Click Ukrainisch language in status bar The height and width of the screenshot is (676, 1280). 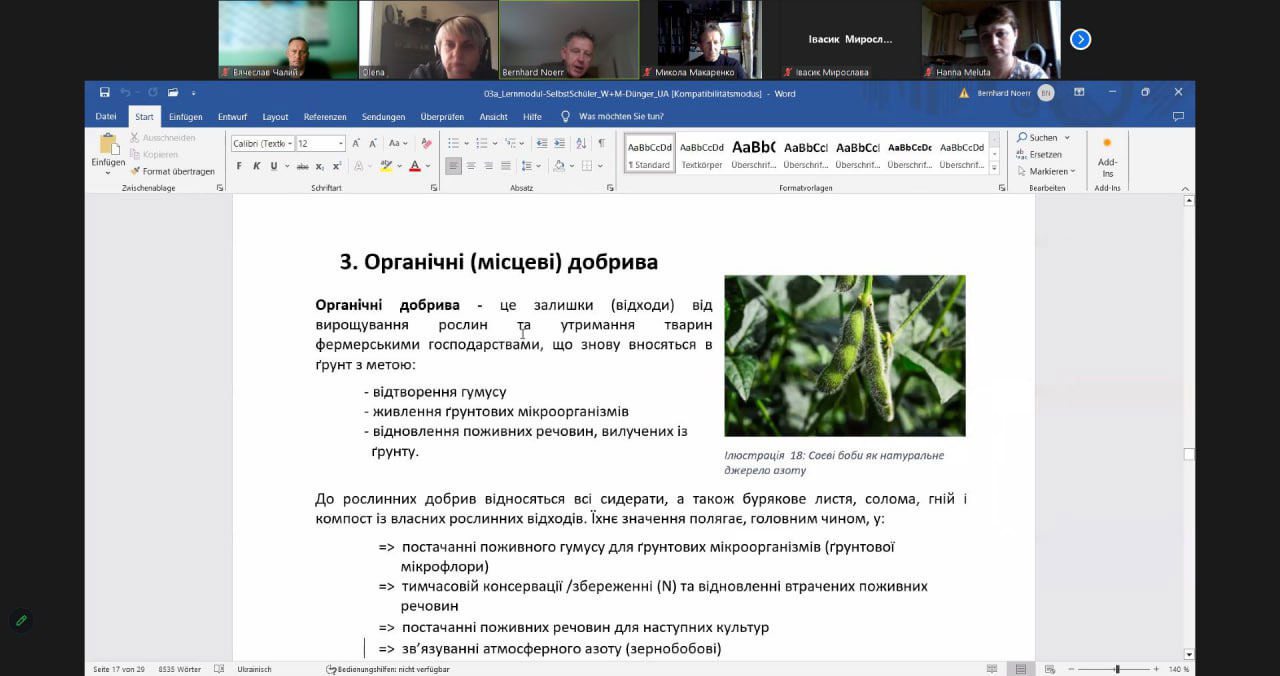pos(255,669)
